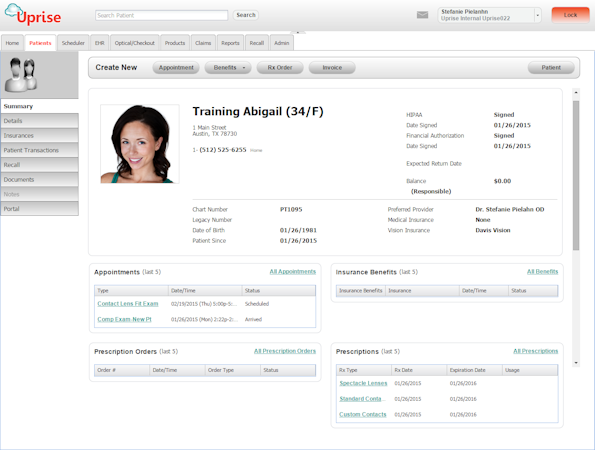Click the patient name Training Abigail

coord(258,112)
